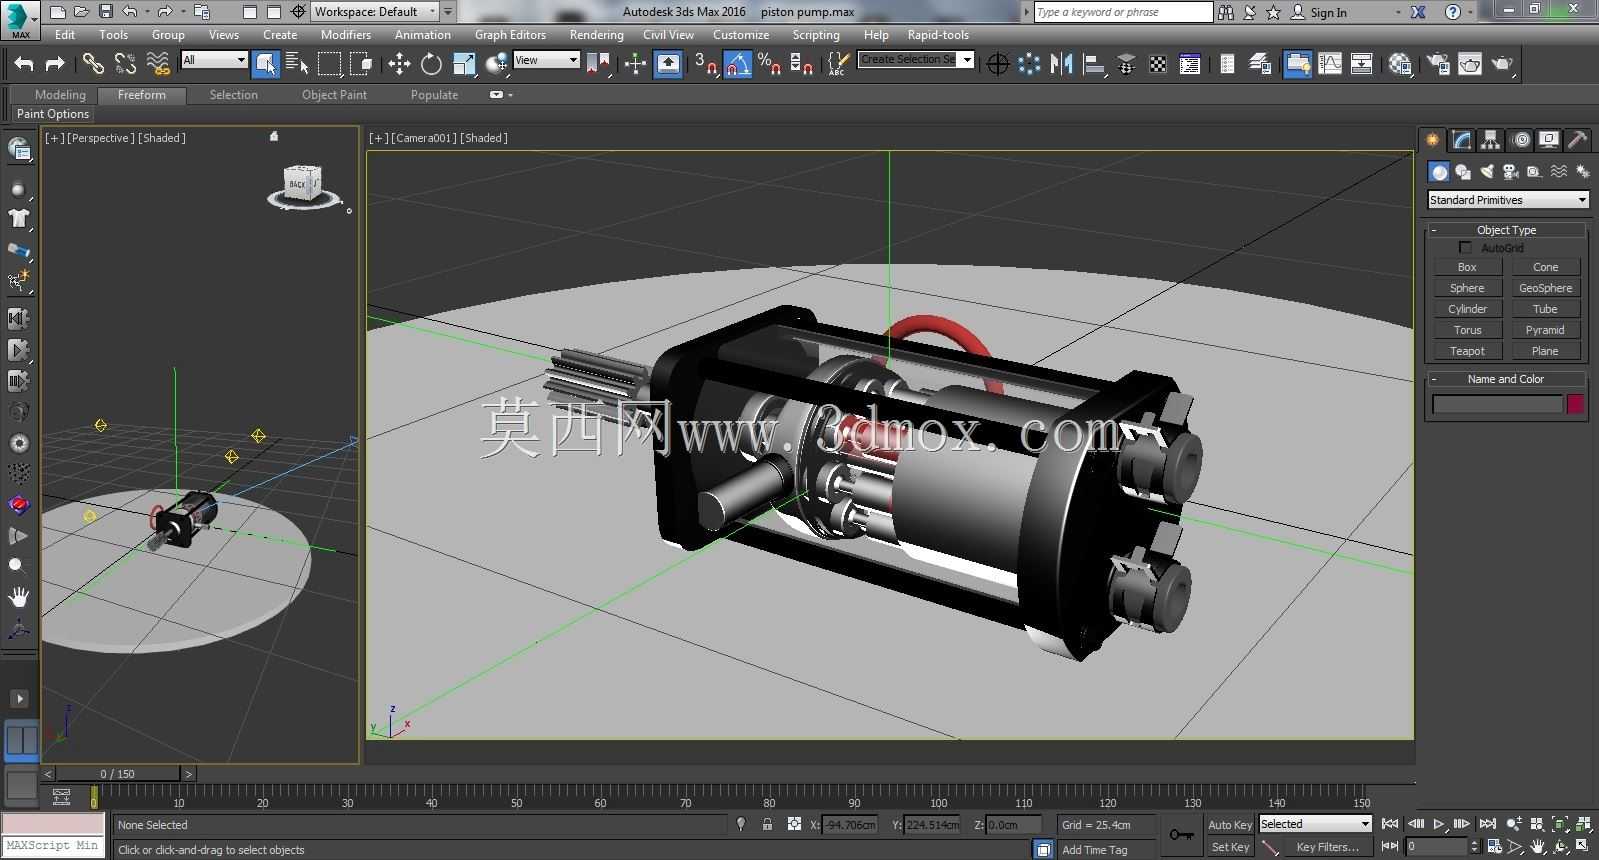The height and width of the screenshot is (860, 1599).
Task: Select the Move tool in main toolbar
Action: (x=399, y=64)
